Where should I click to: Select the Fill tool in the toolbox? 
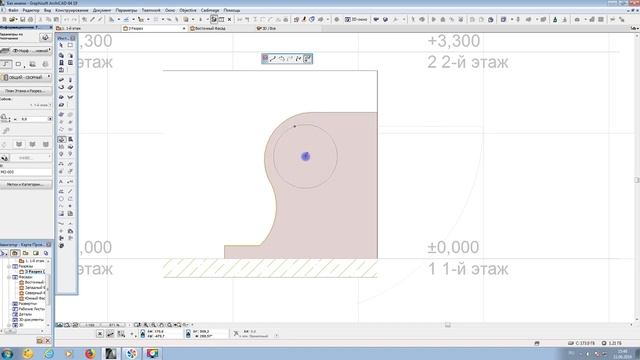[x=61, y=191]
